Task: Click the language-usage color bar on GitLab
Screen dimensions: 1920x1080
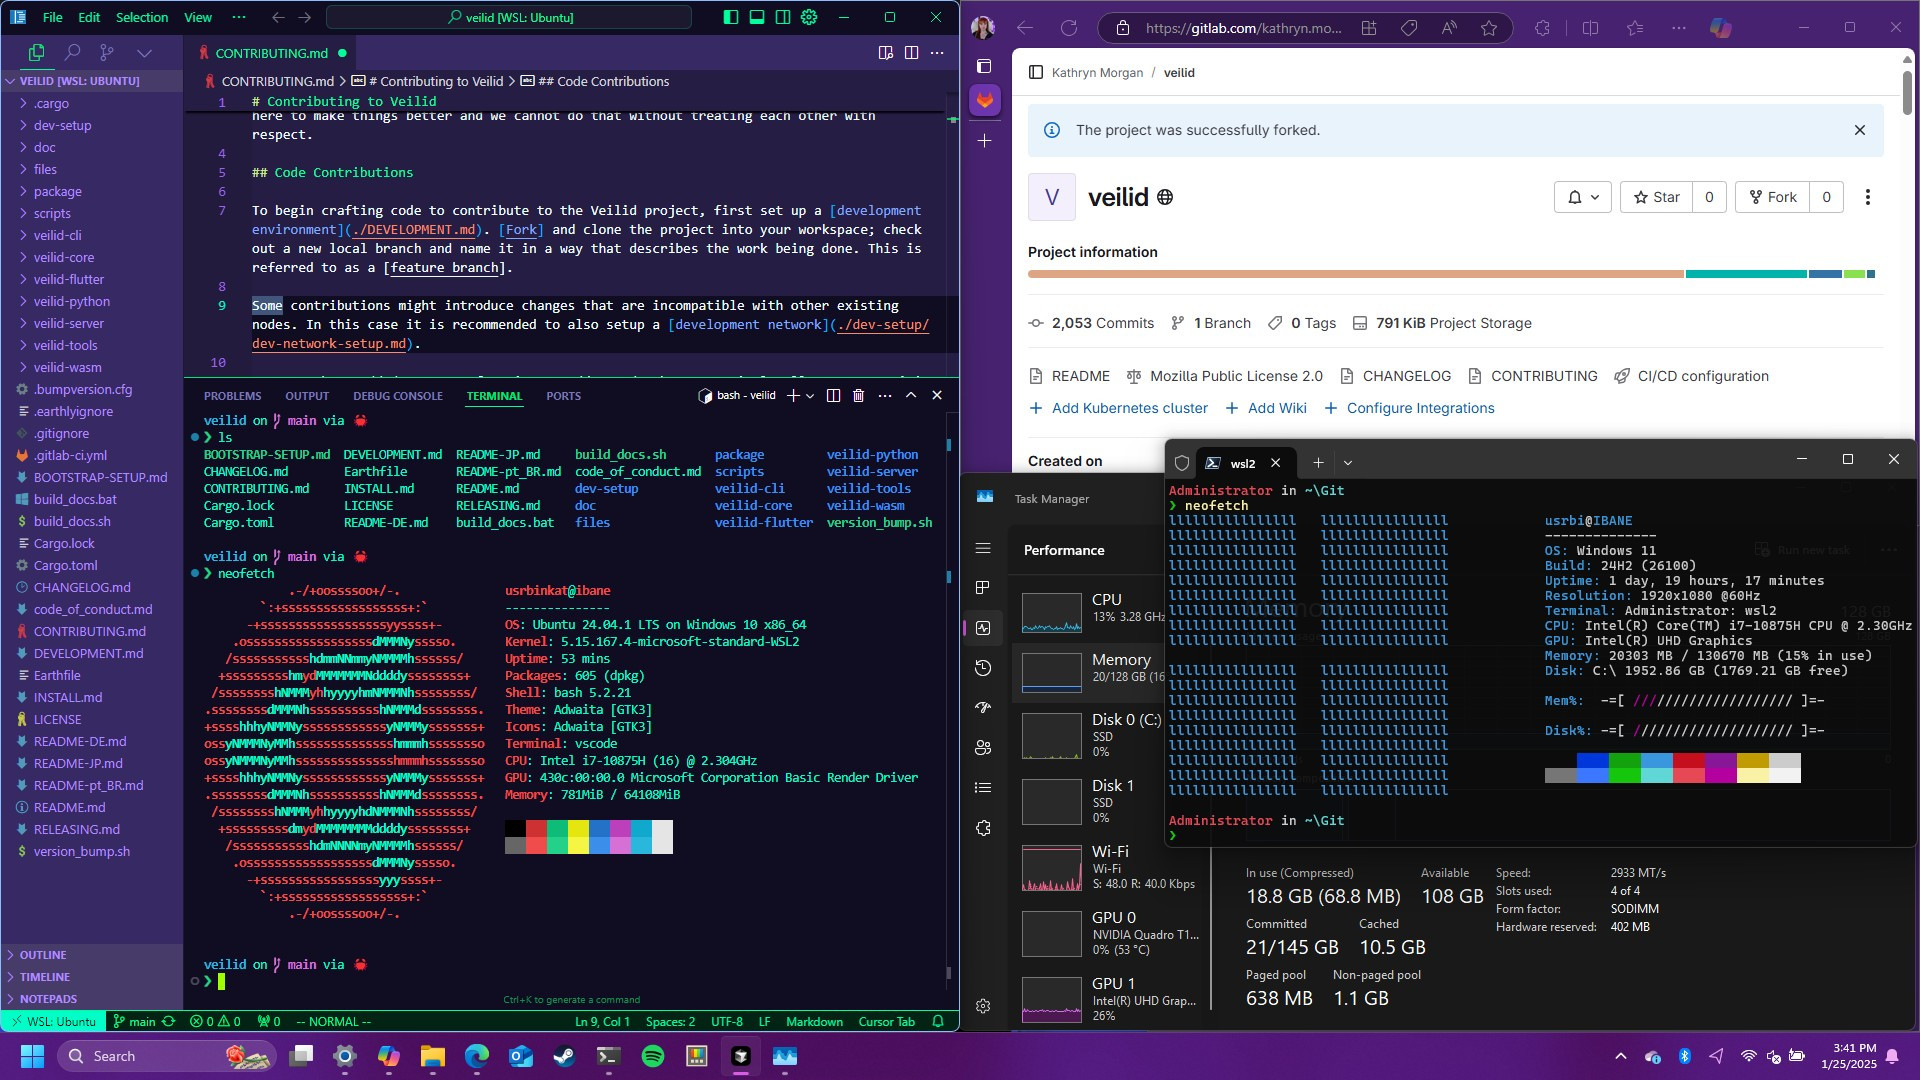Action: tap(1451, 274)
